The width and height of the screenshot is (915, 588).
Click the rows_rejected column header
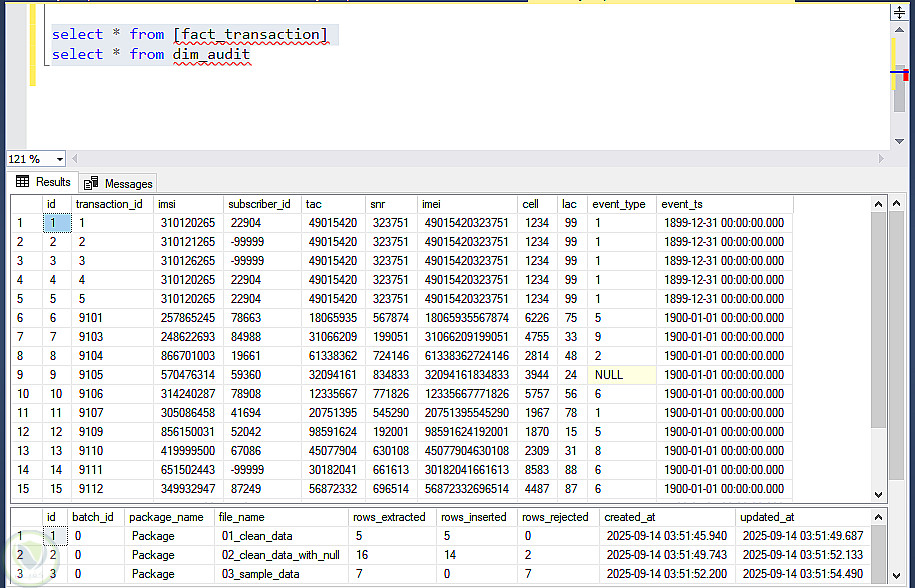click(x=556, y=517)
